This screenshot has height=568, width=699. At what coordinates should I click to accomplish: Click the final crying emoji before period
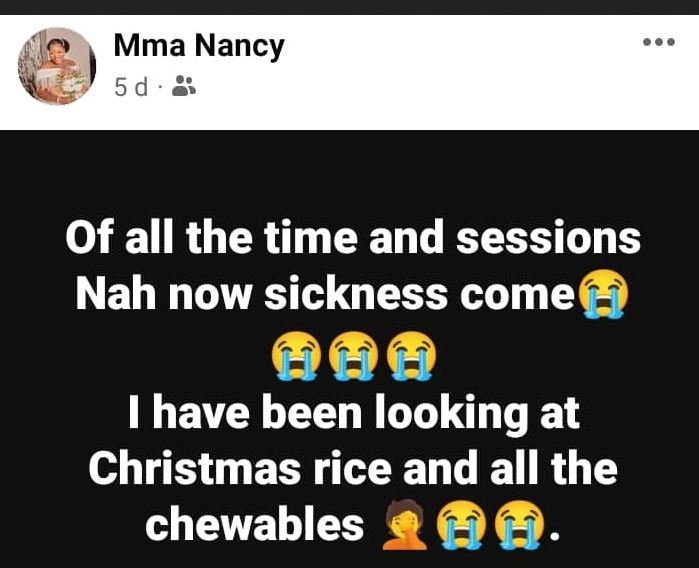(518, 524)
